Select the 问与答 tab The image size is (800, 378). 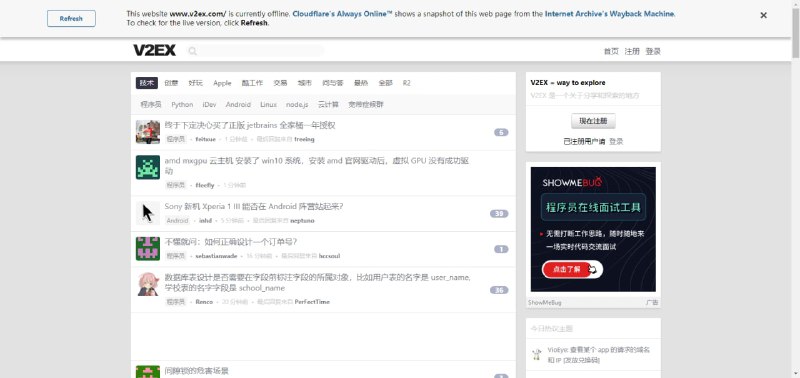[x=333, y=83]
